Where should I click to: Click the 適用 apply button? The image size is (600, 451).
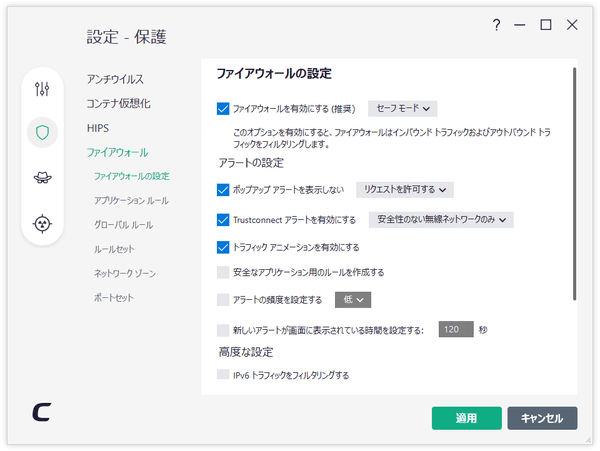pos(466,418)
